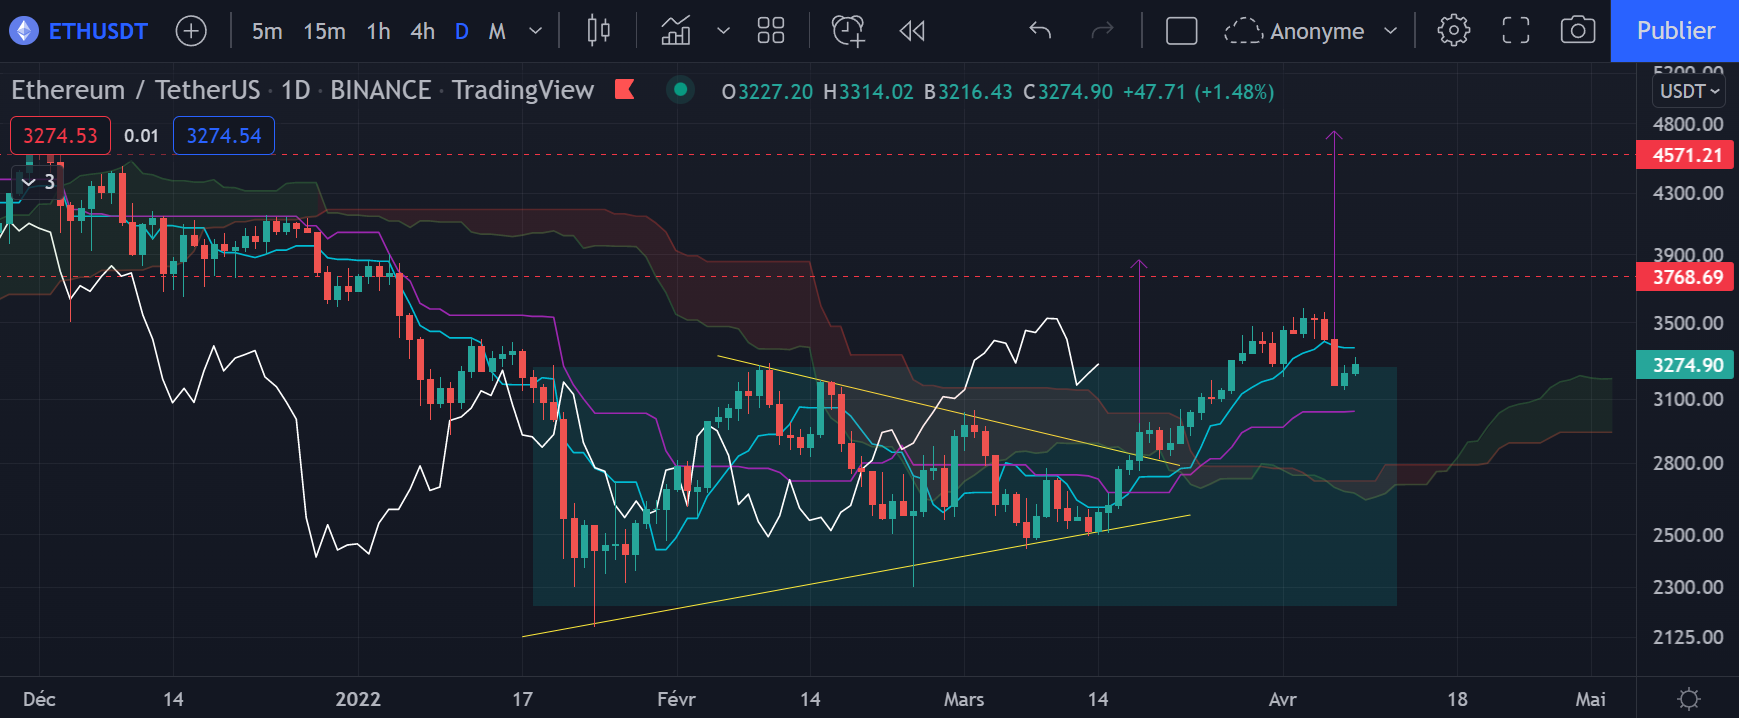Click the blue Publier button
Screen dimensions: 1739x718
(1675, 31)
